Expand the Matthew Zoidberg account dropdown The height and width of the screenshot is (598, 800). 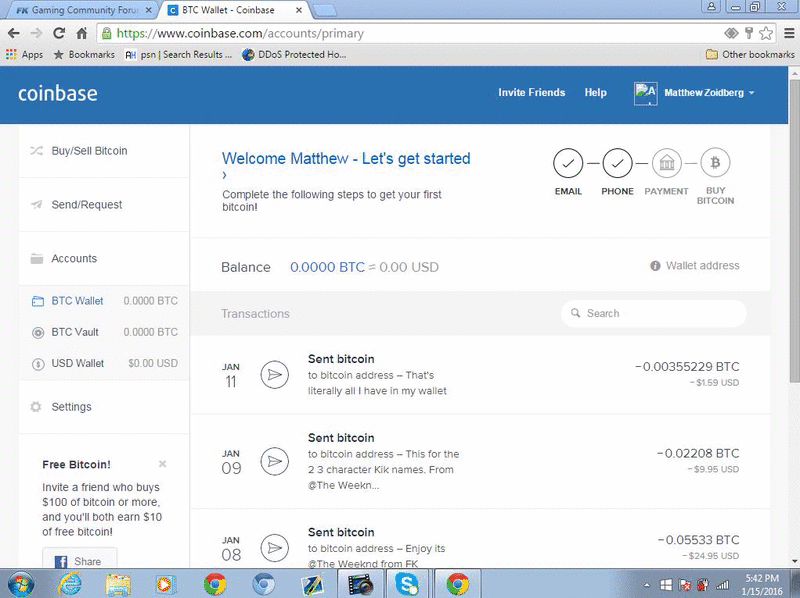click(x=709, y=93)
